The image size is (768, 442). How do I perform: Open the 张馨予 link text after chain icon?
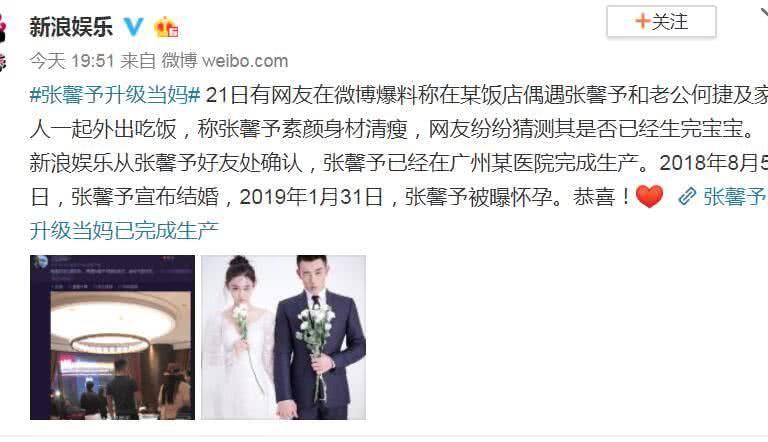tap(735, 196)
